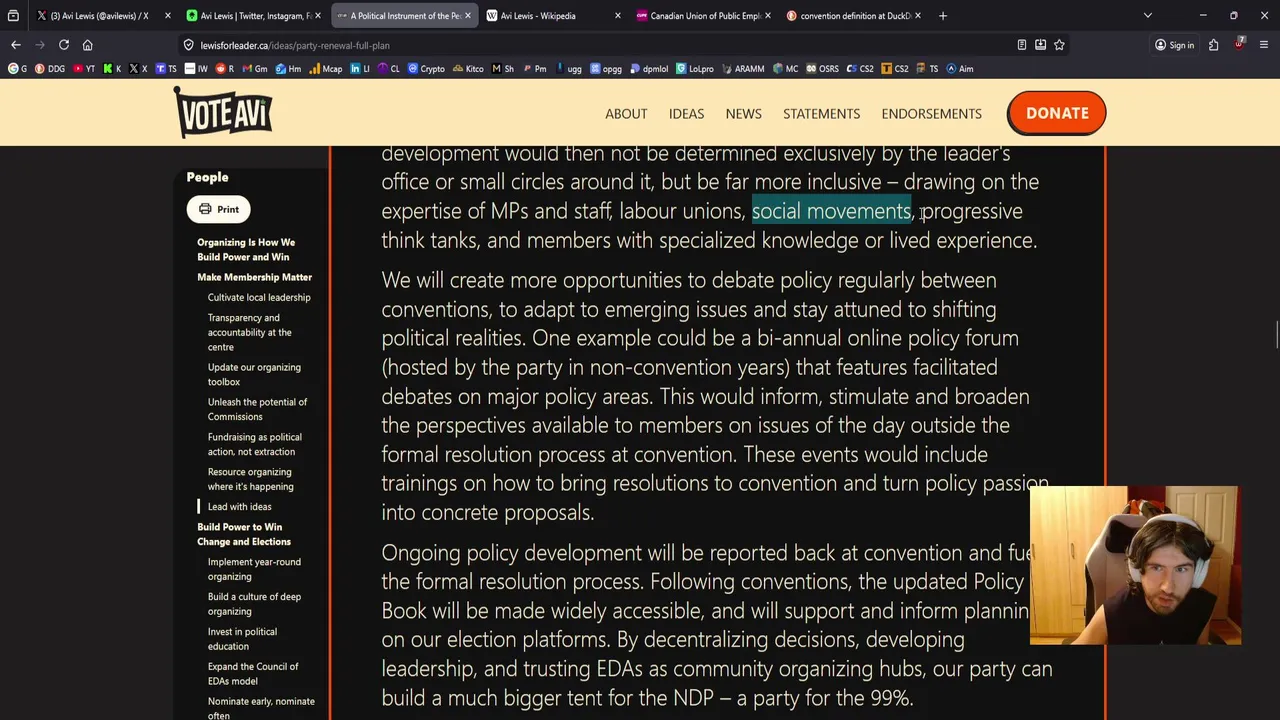Viewport: 1280px width, 720px height.
Task: Open the Kitco bookmark
Action: tap(468, 69)
